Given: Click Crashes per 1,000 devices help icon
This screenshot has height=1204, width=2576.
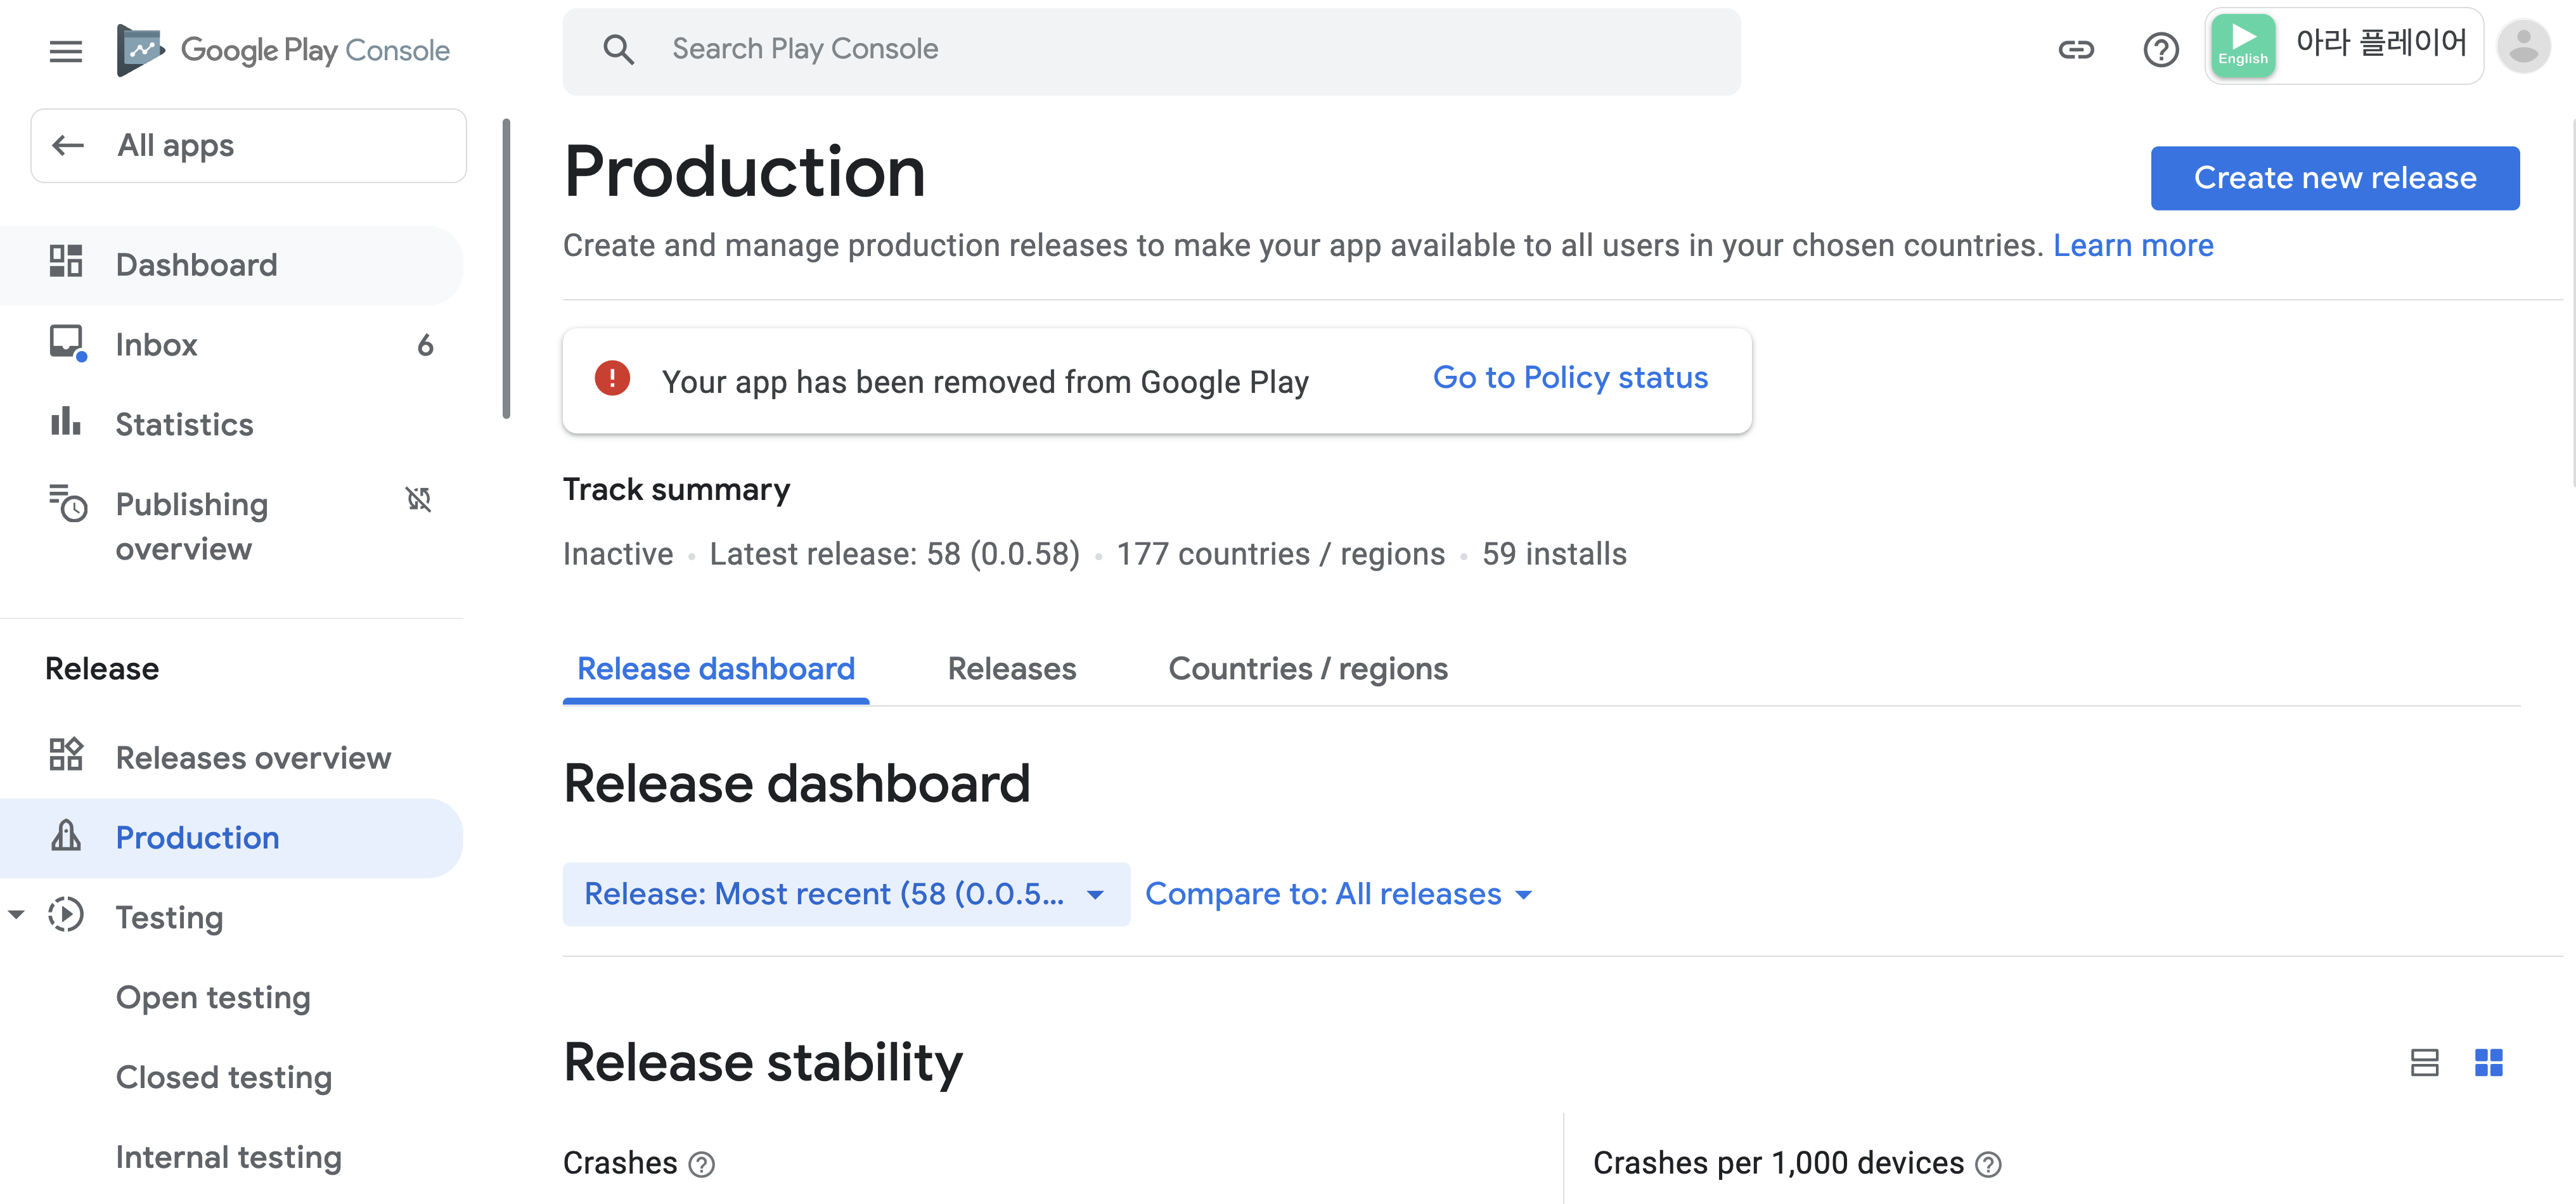Looking at the screenshot, I should coord(1989,1164).
